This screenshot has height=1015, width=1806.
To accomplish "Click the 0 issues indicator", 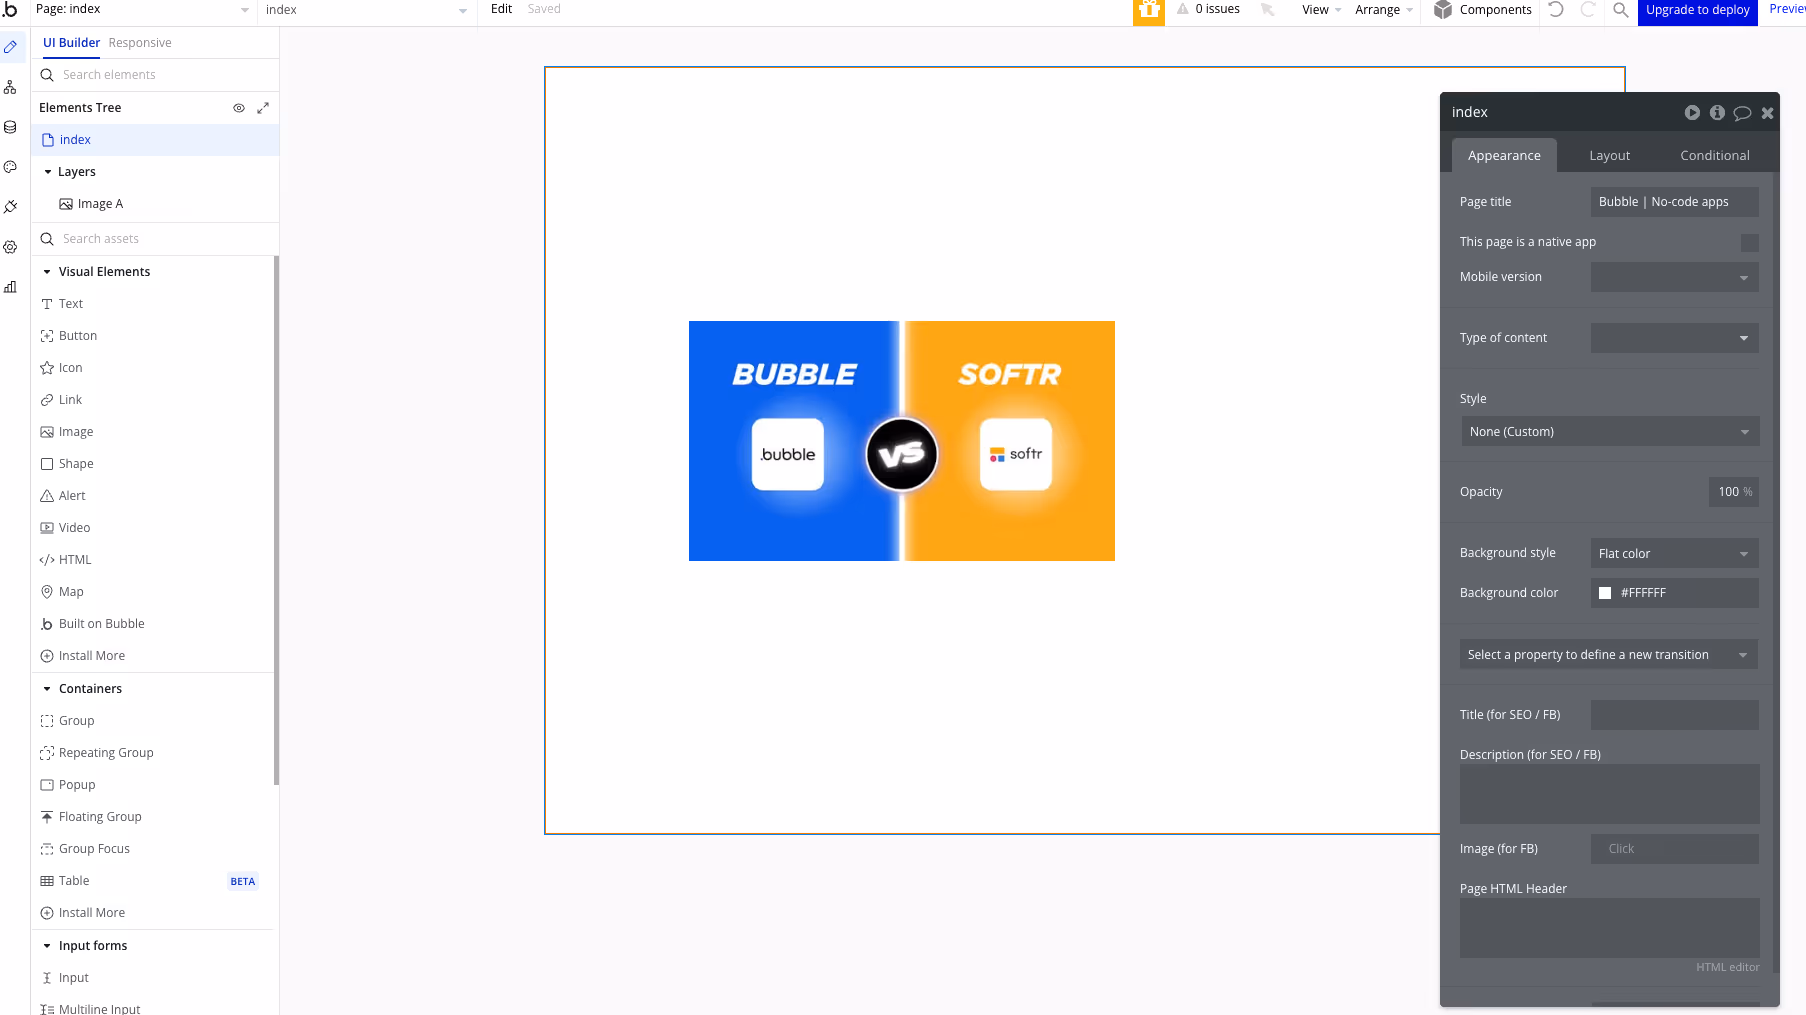I will point(1209,9).
